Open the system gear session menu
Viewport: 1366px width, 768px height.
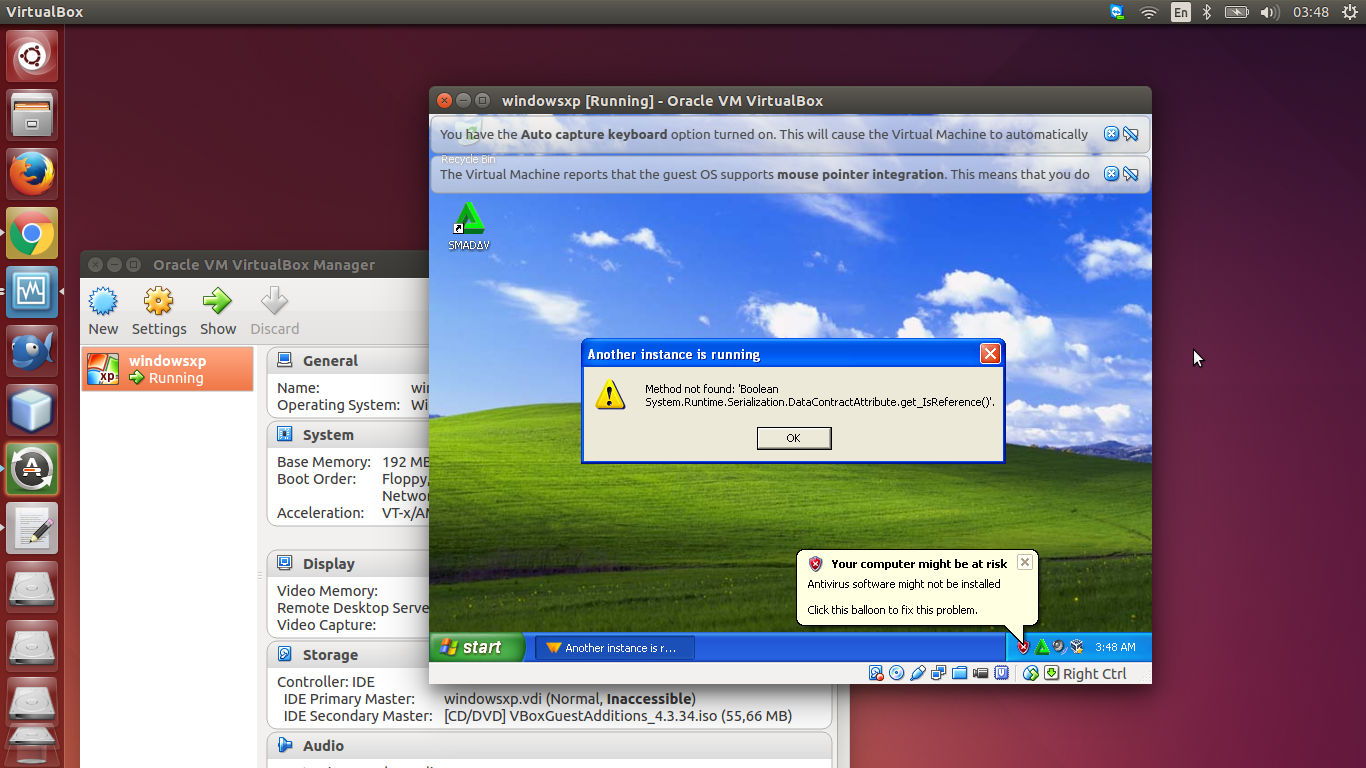click(x=1350, y=12)
